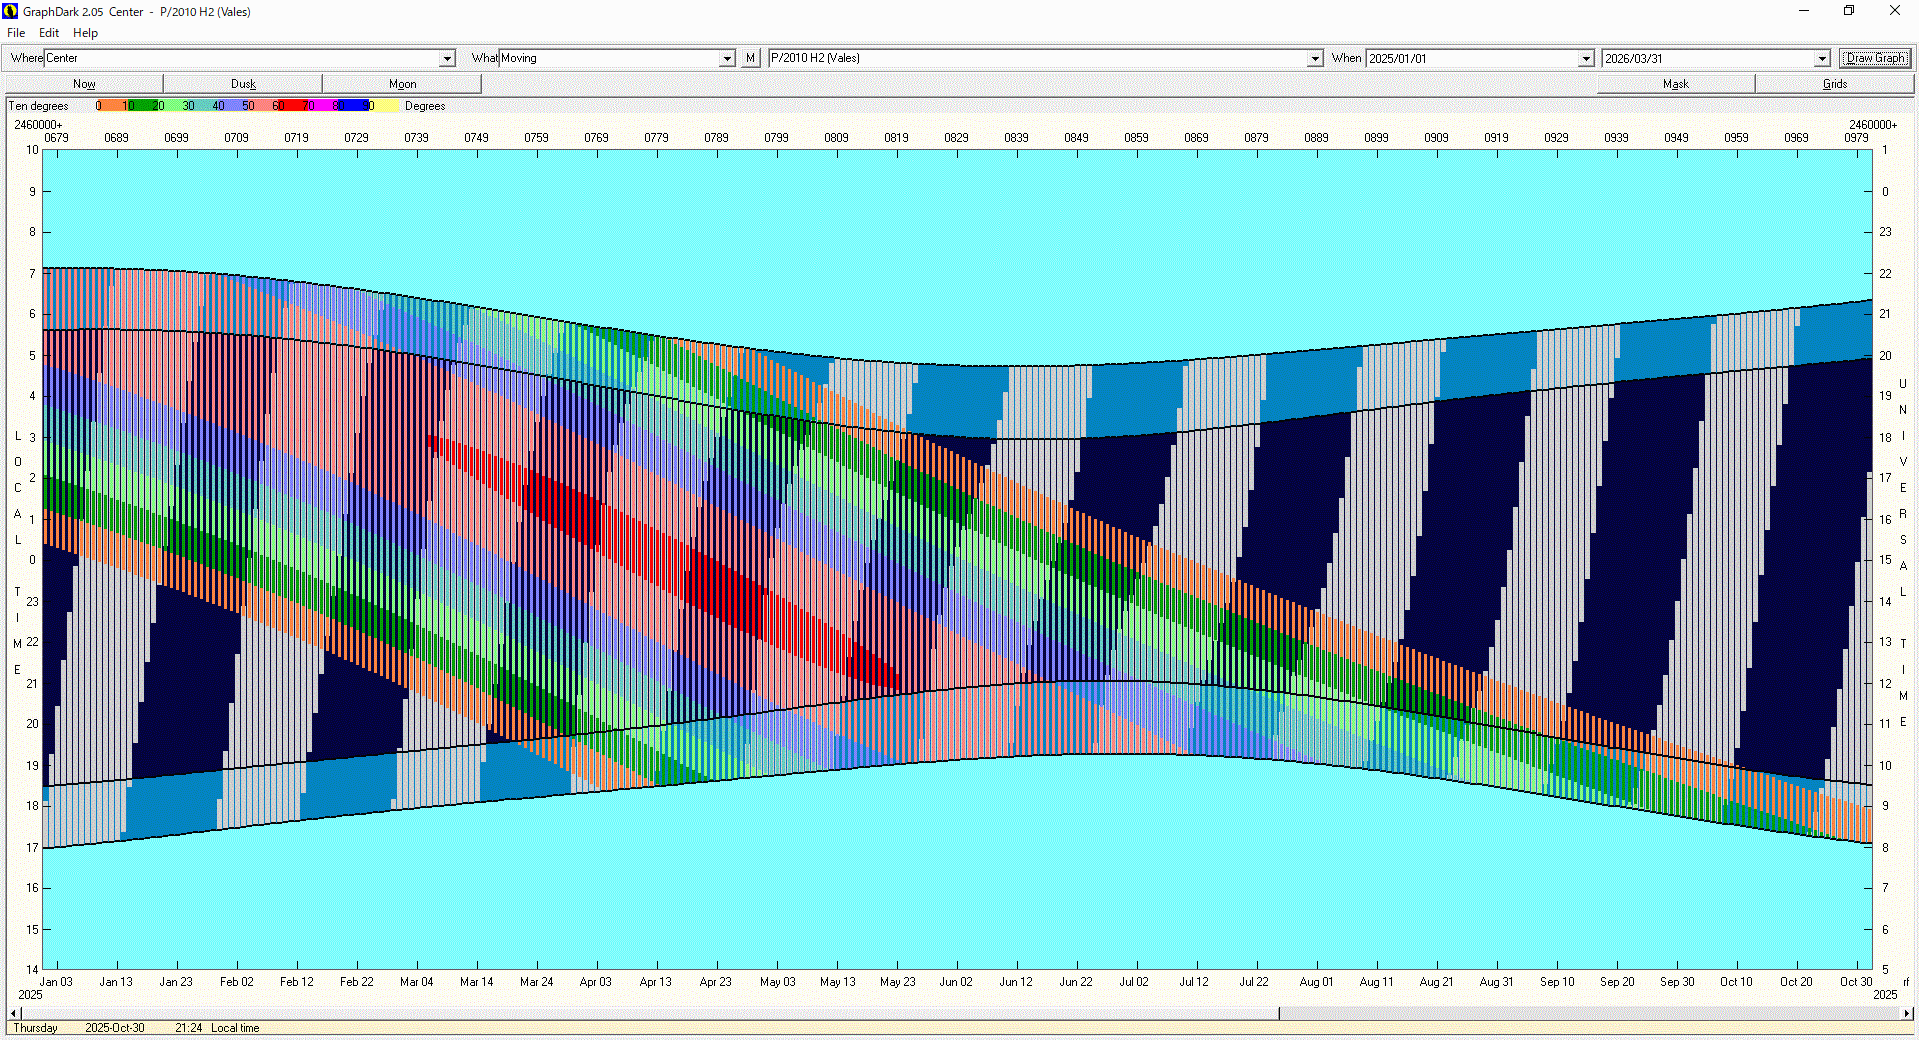Viewport: 1919px width, 1040px height.
Task: Minimize the GraphDark window
Action: pyautogui.click(x=1804, y=11)
